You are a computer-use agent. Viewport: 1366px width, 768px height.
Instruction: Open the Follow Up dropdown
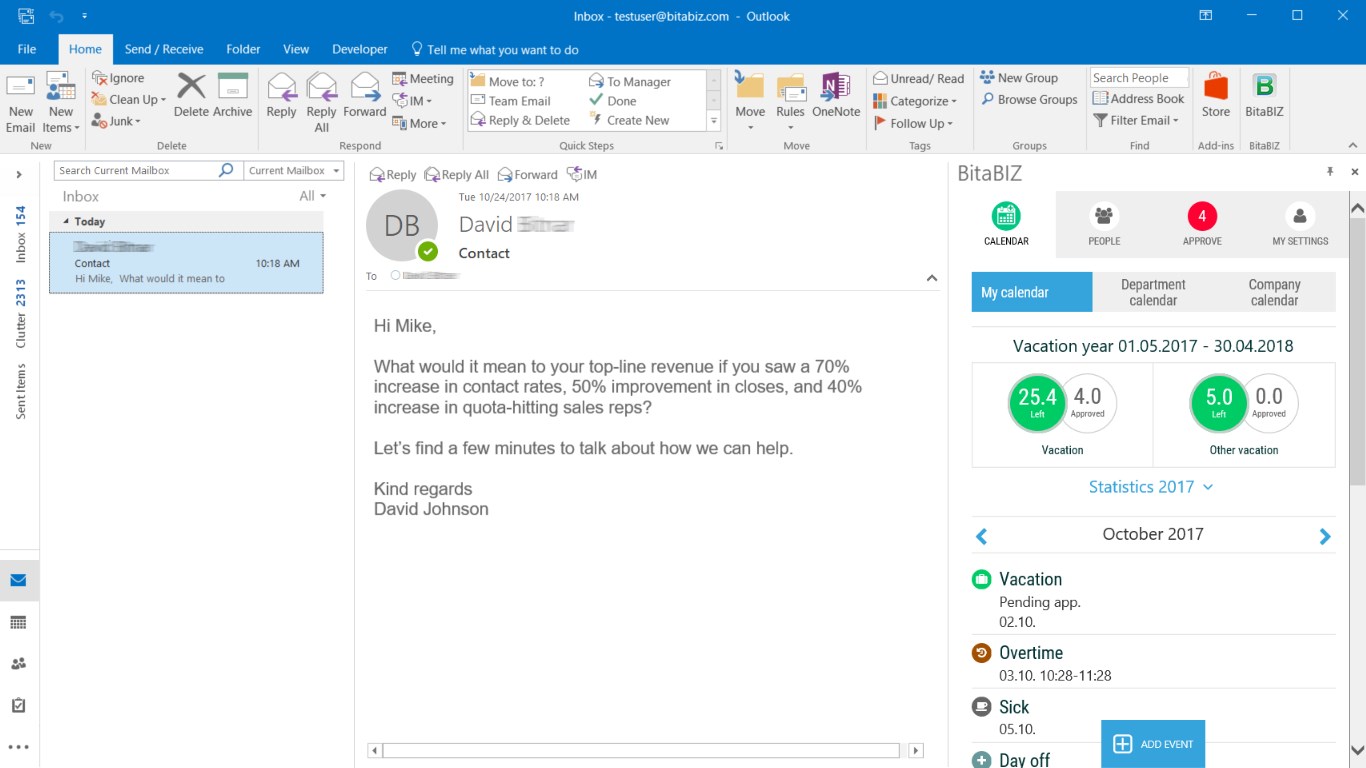913,123
